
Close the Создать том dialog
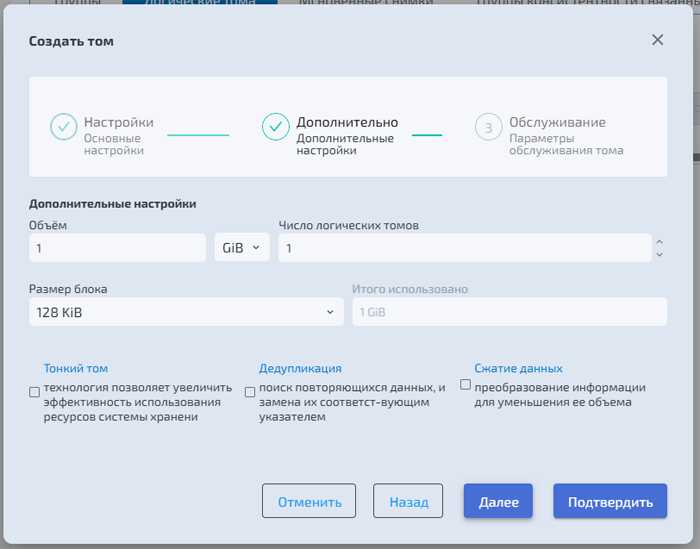coord(657,40)
